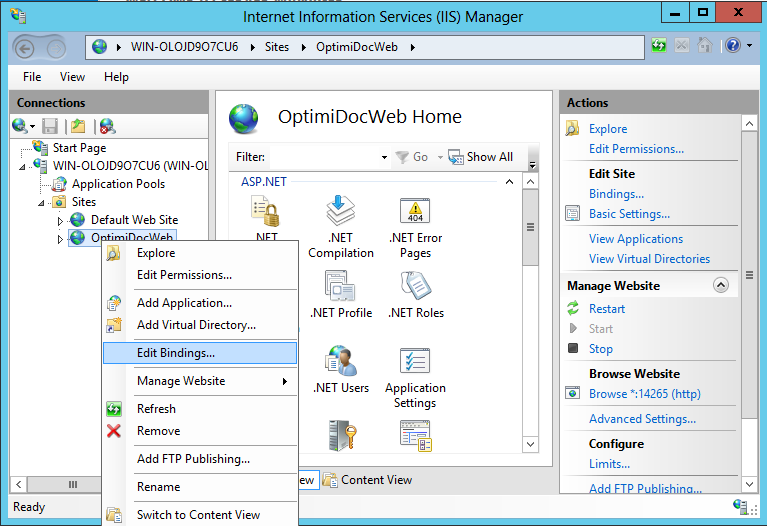This screenshot has width=767, height=526.
Task: Collapse the Sites tree node
Action: tap(42, 202)
